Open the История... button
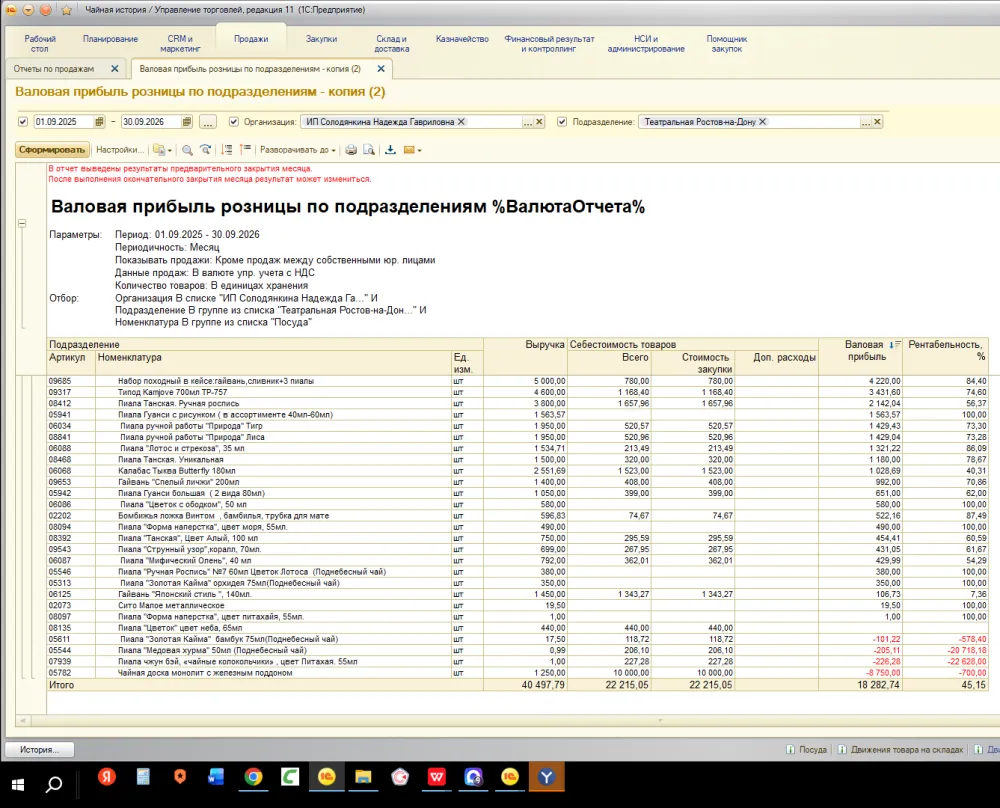The height and width of the screenshot is (808, 1000). [x=40, y=749]
